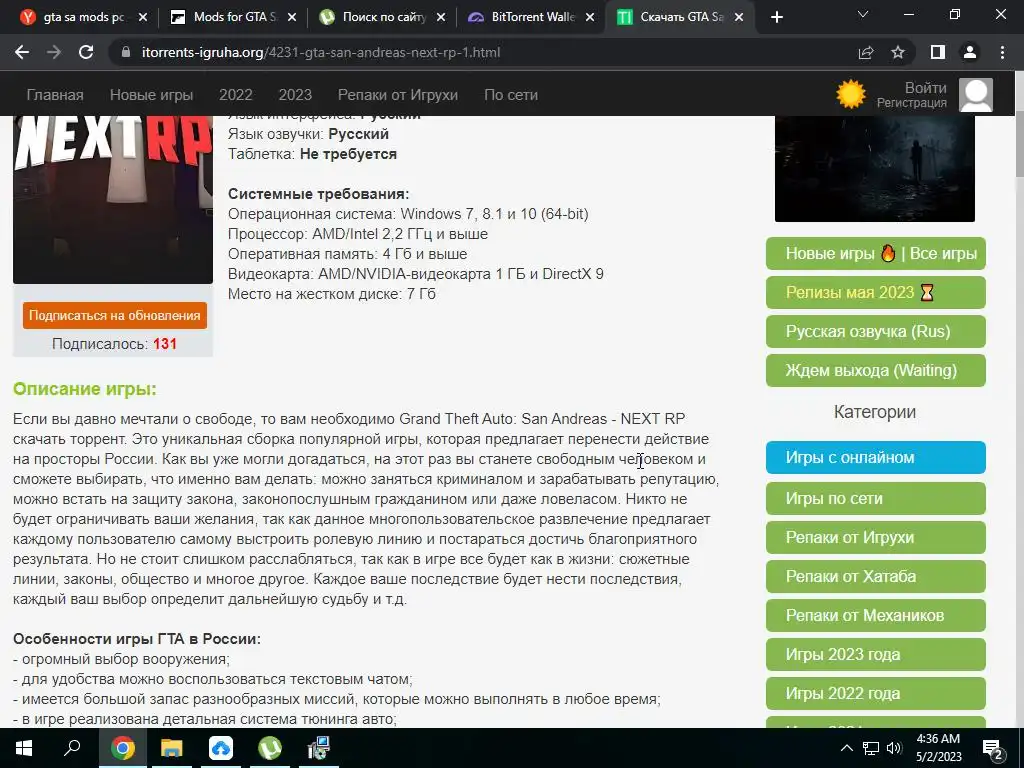Click 'Новые игры | Все игры' sidebar button
This screenshot has width=1024, height=768.
pyautogui.click(x=876, y=253)
